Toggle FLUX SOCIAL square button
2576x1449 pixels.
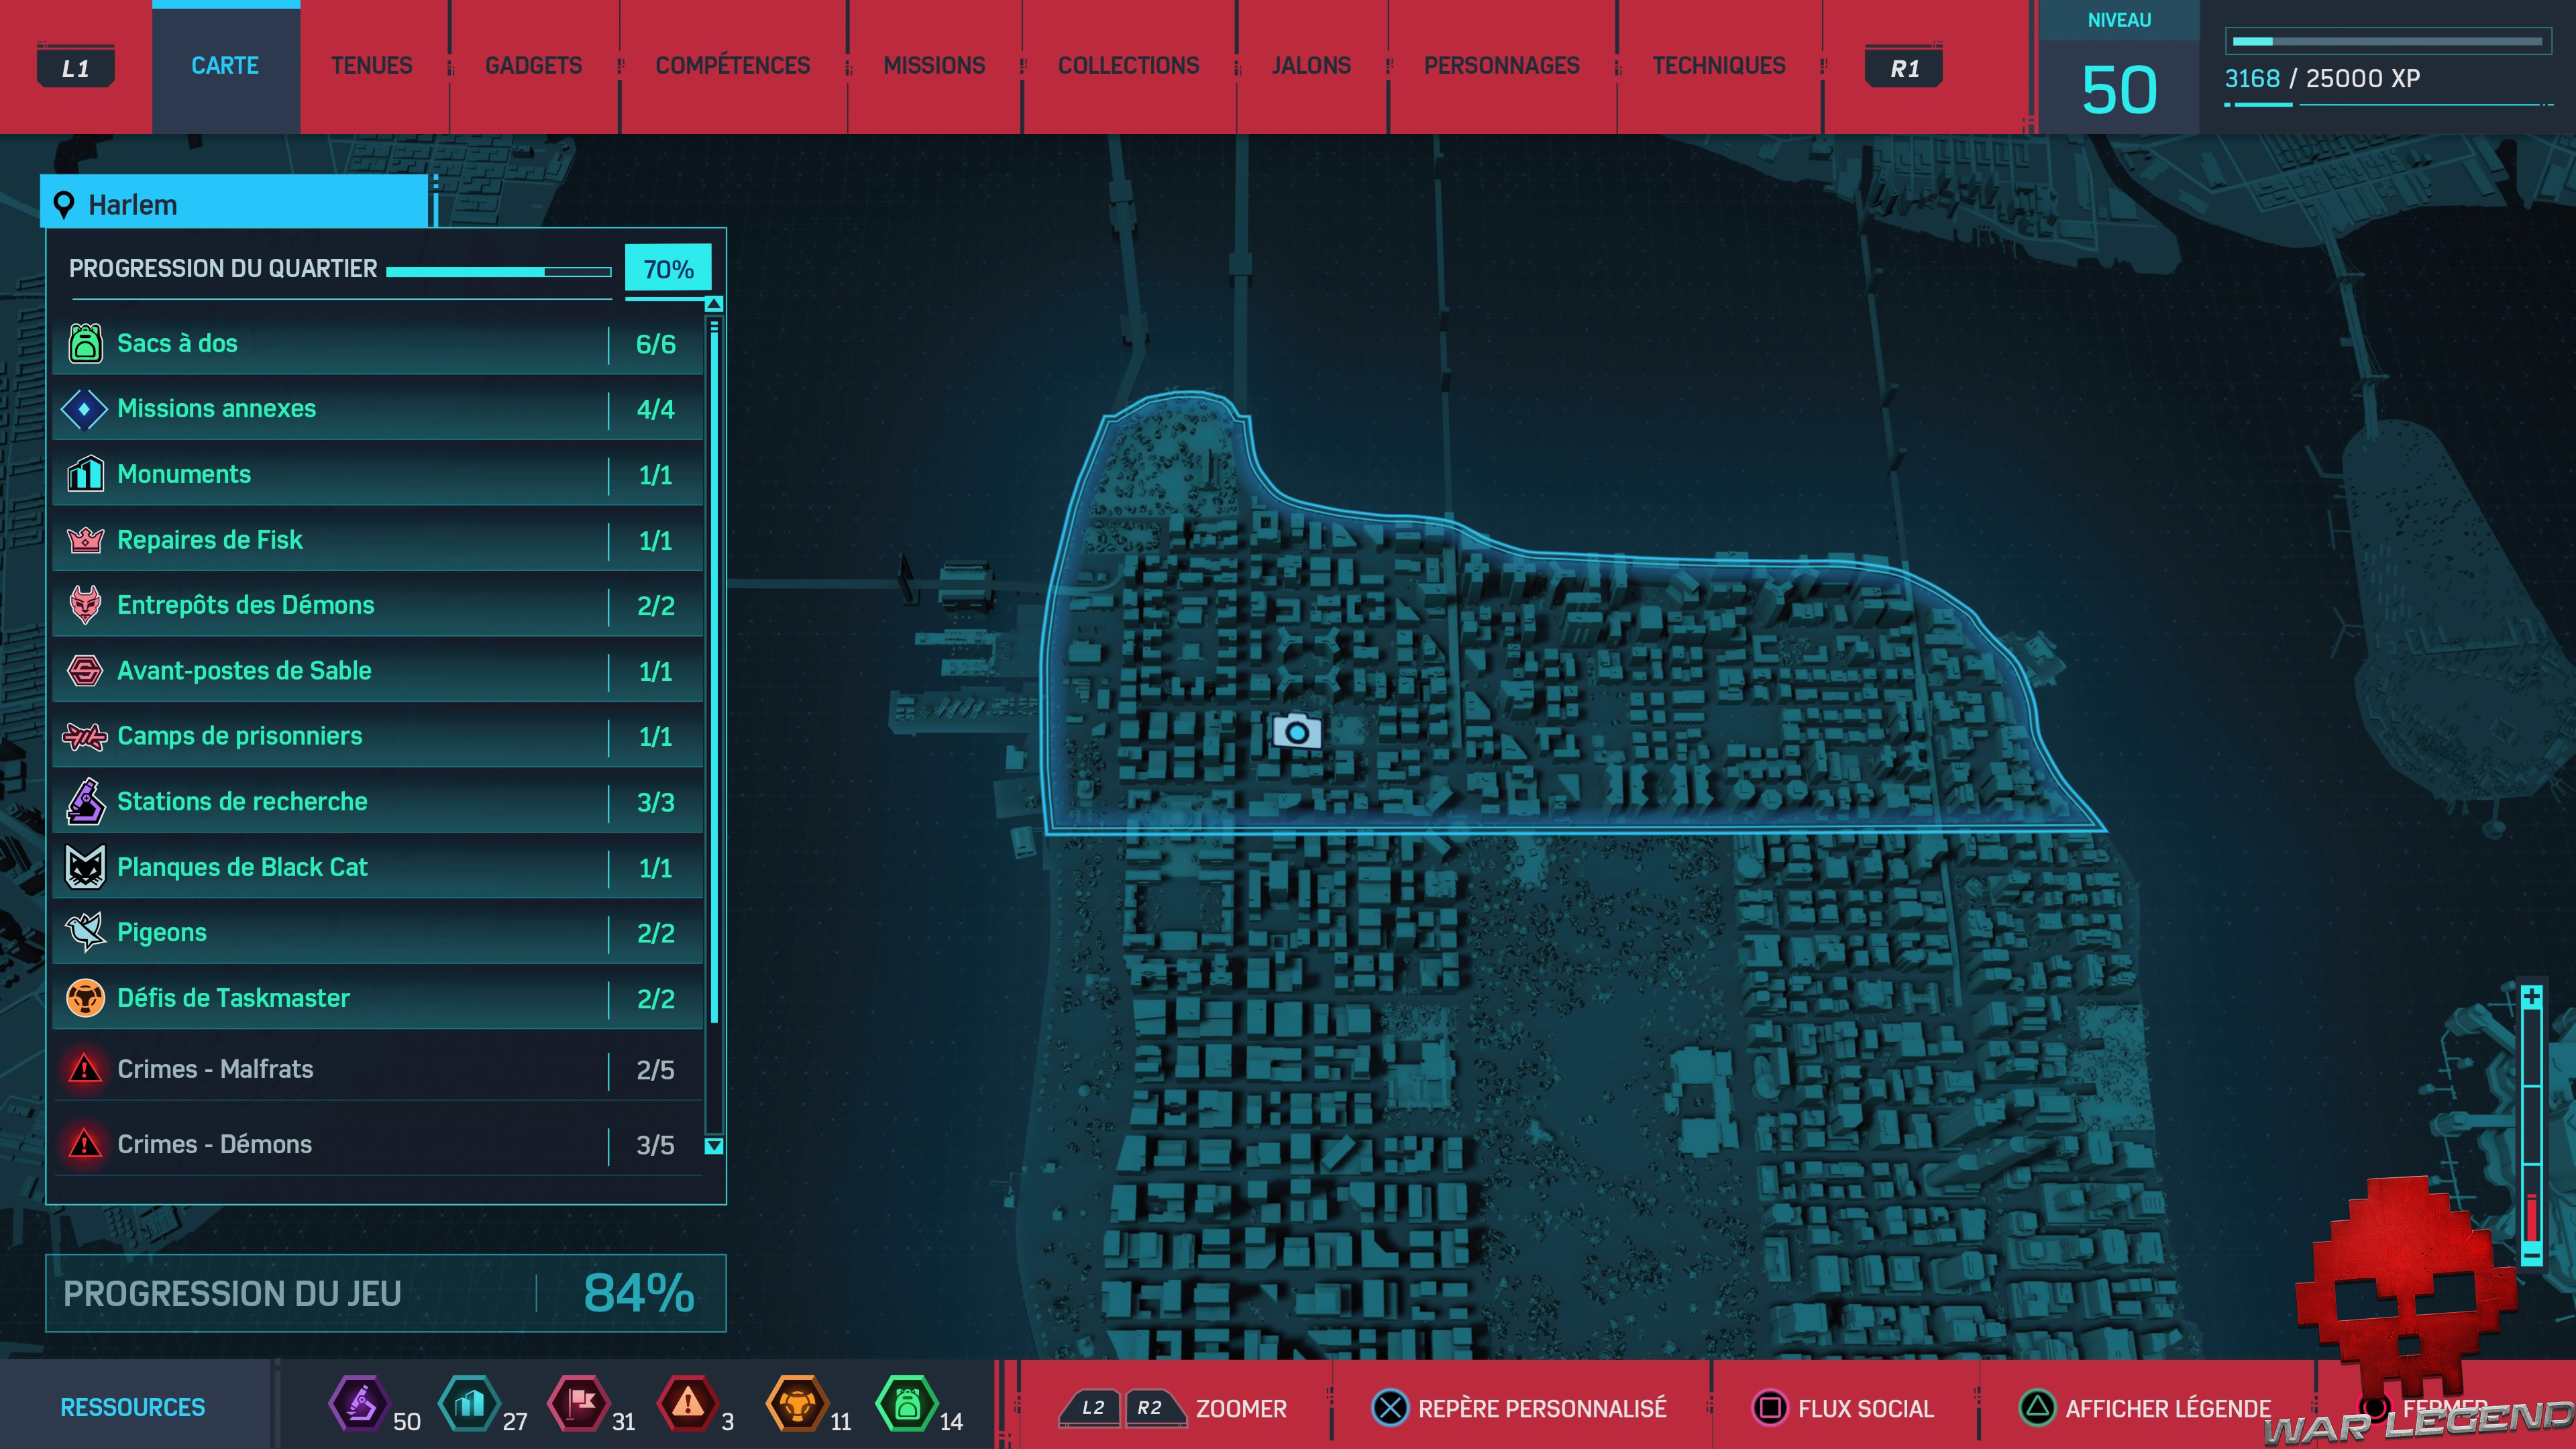(x=1769, y=1408)
